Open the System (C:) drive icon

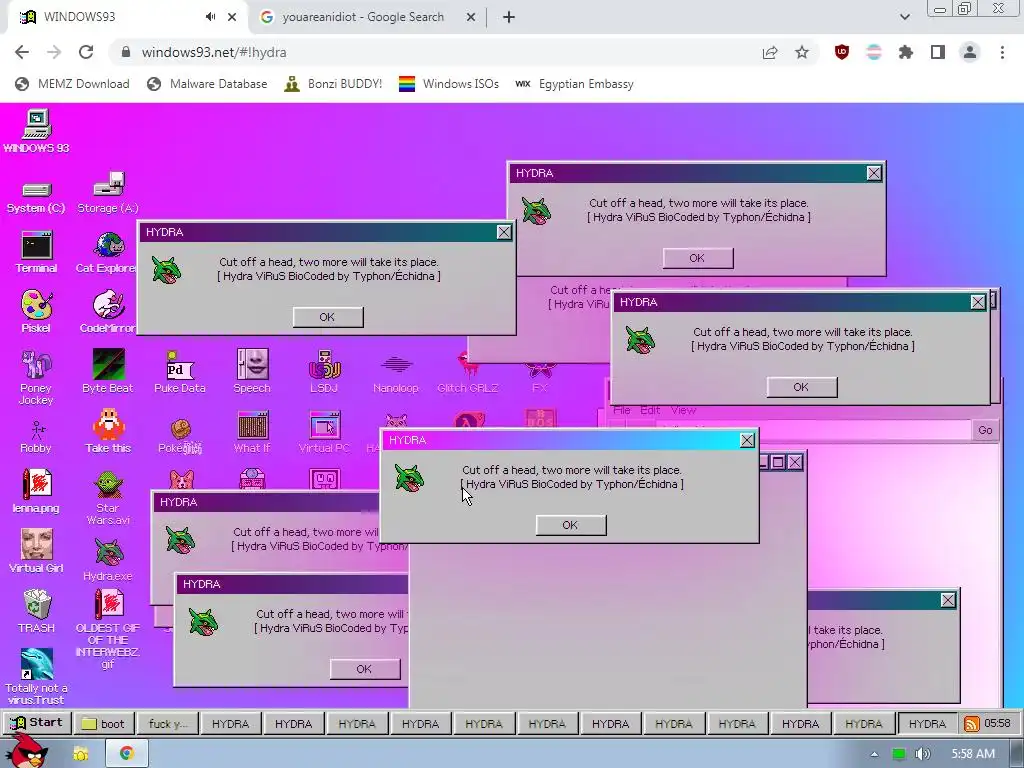pyautogui.click(x=36, y=197)
